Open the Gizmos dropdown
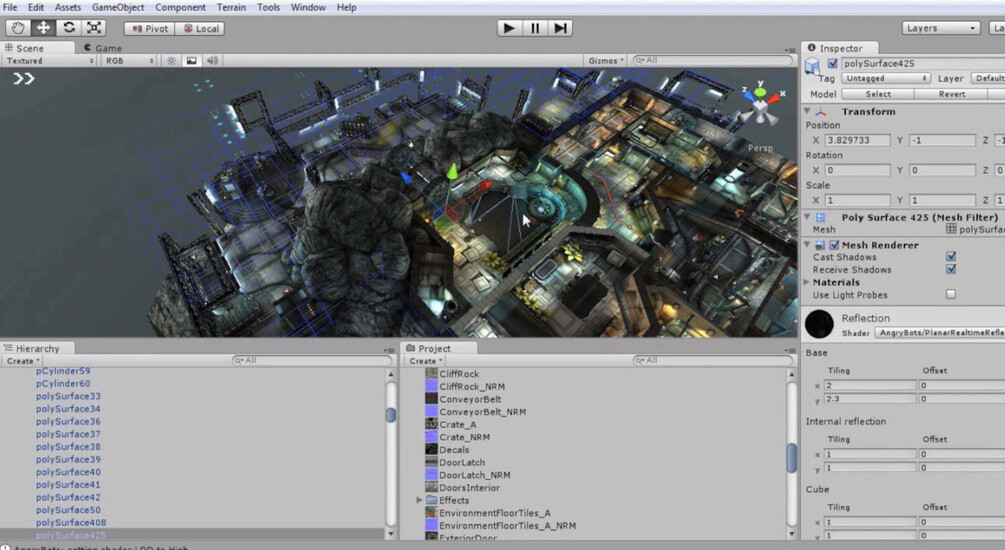 coord(606,60)
